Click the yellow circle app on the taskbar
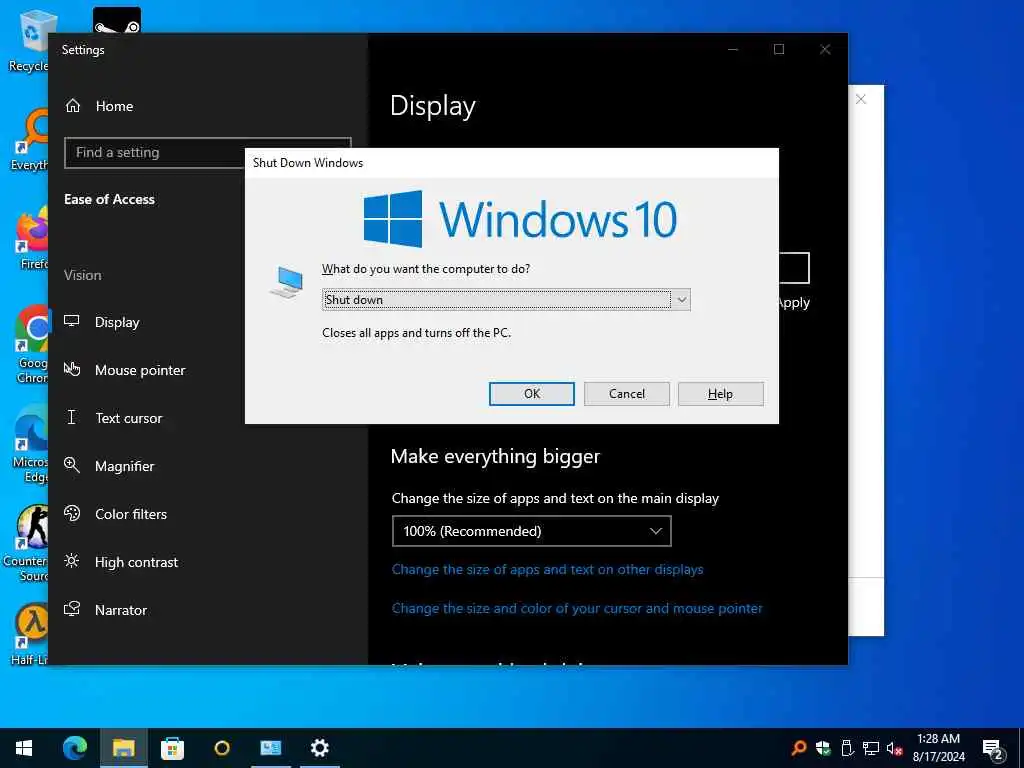 222,748
